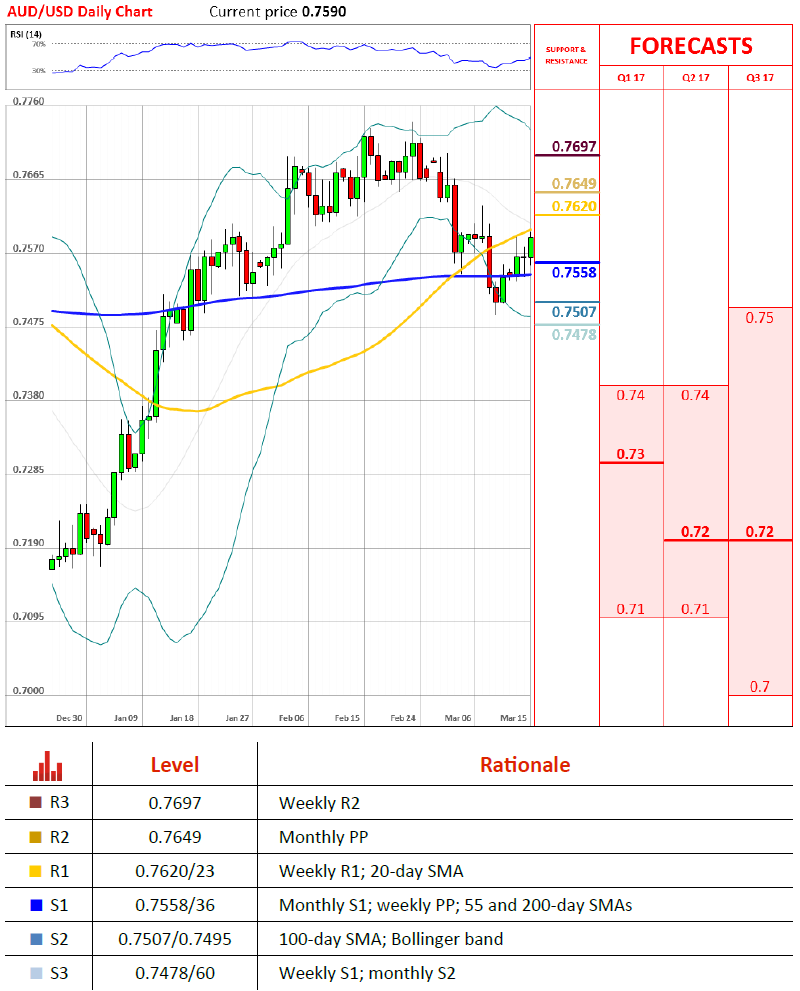This screenshot has width=800, height=991.
Task: Select the S1 blue color swatch
Action: point(36,905)
